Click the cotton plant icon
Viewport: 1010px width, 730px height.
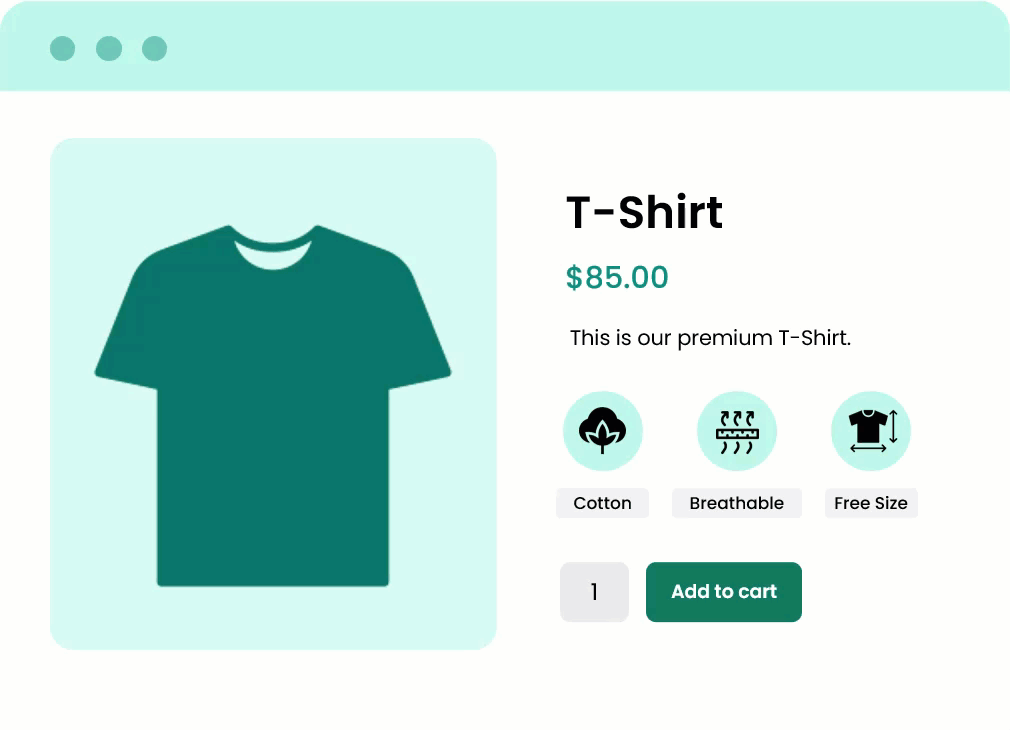pyautogui.click(x=602, y=430)
